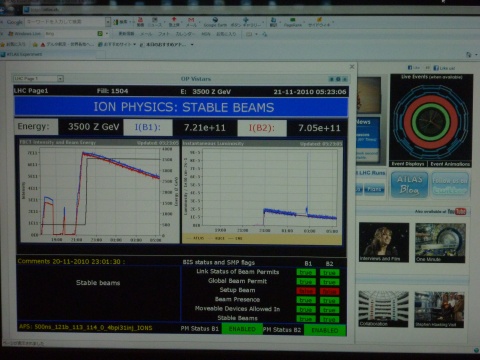Open the Gmail toolbar icon
The height and width of the screenshot is (360, 480).
point(191,22)
